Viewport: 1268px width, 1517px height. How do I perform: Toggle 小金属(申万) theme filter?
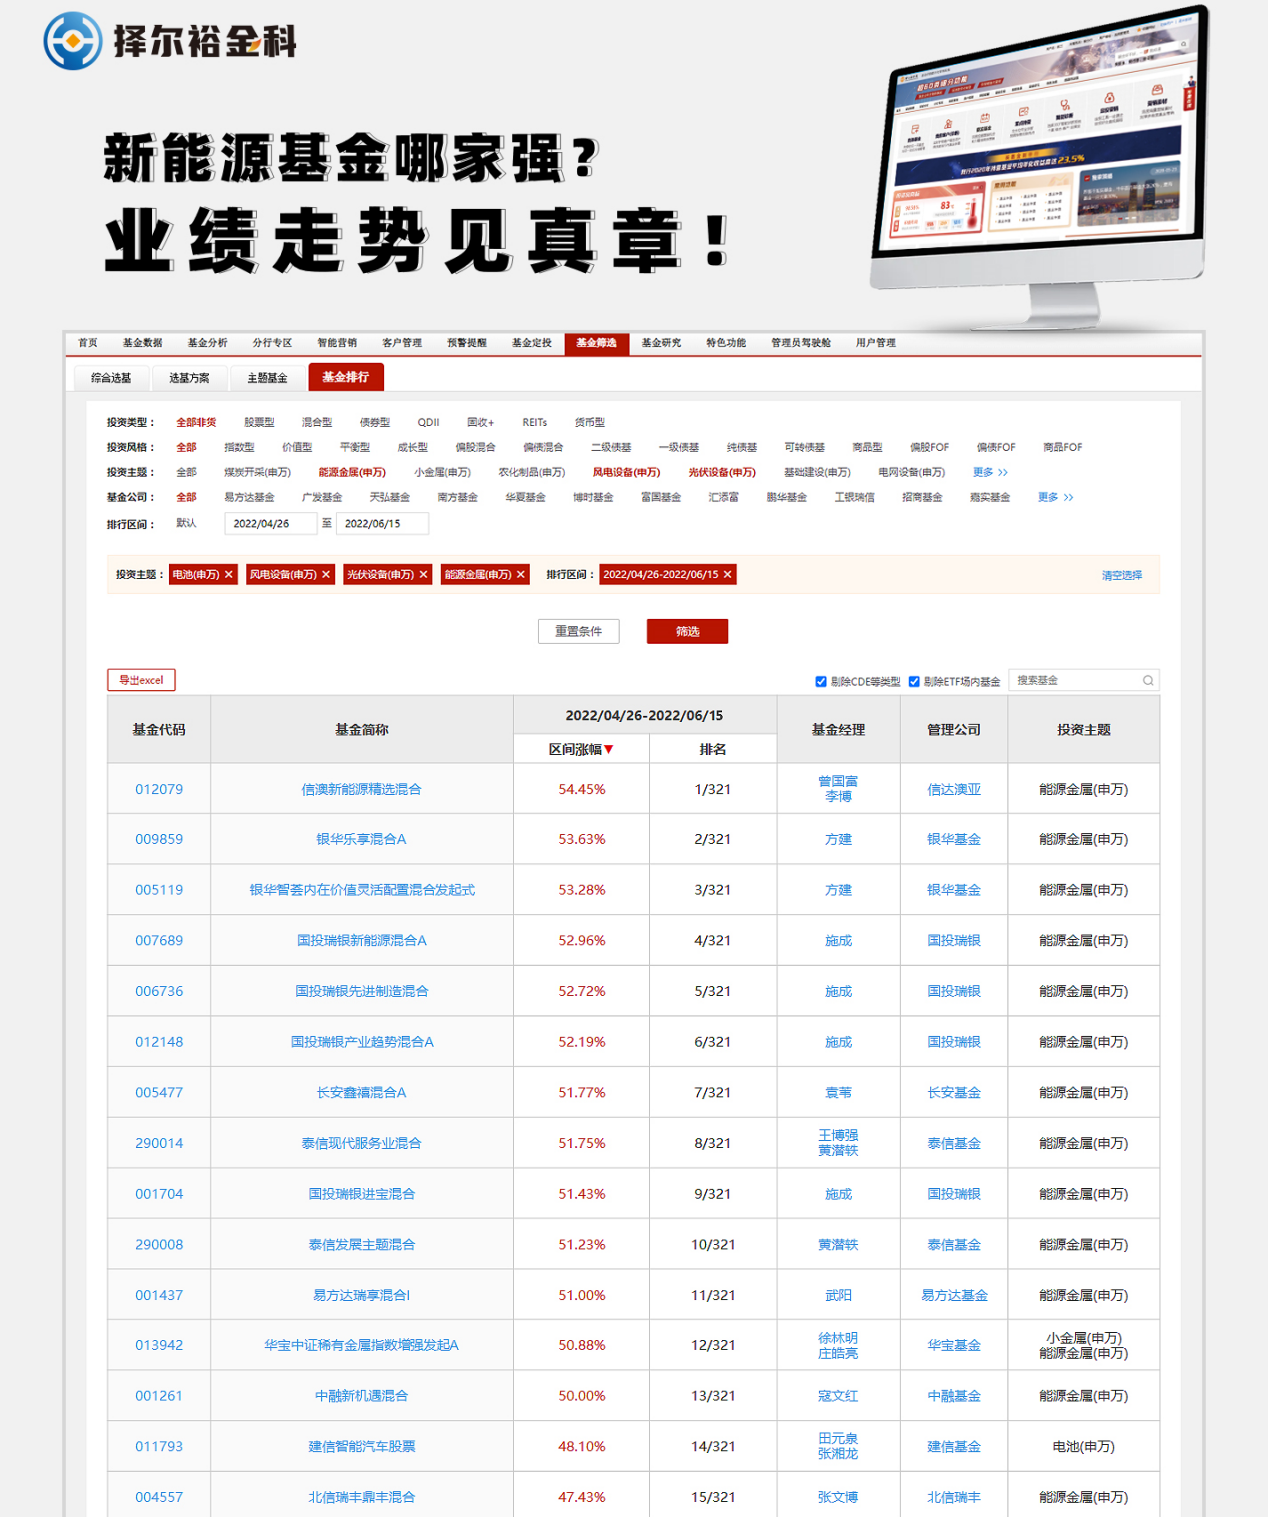(x=442, y=472)
